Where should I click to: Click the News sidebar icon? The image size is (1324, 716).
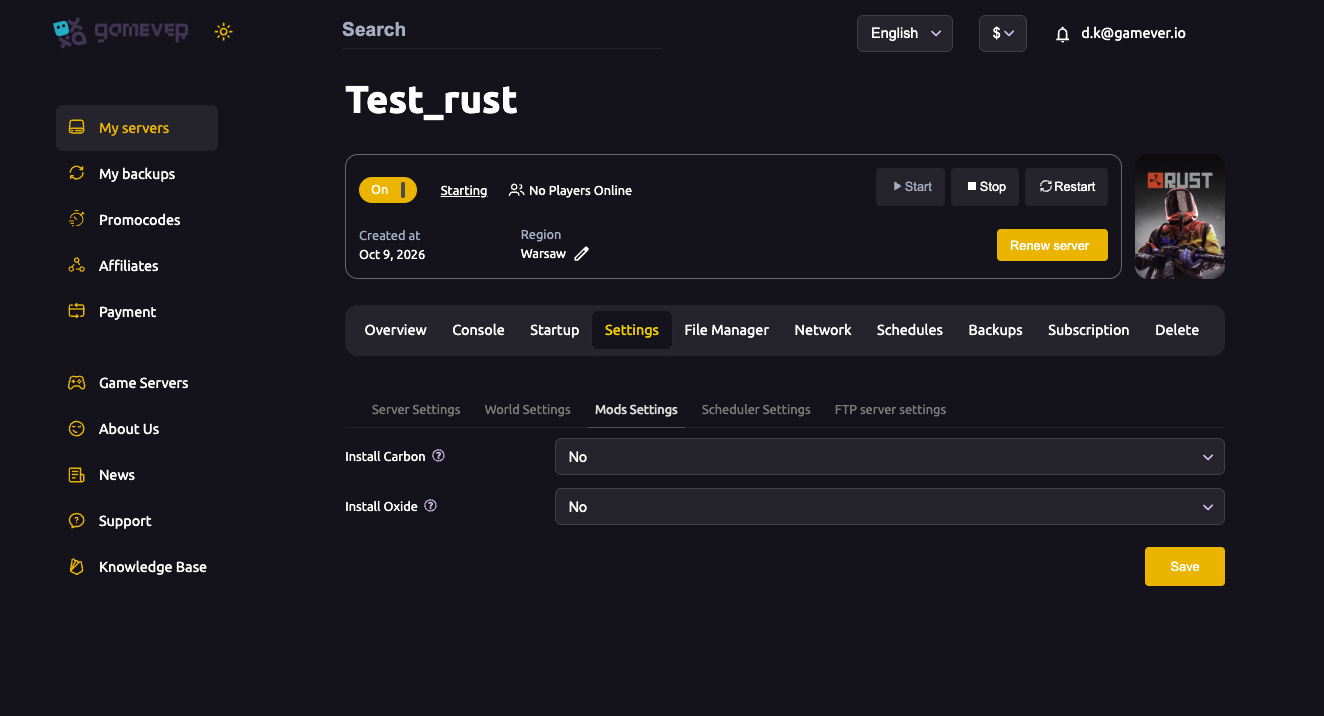(x=76, y=475)
